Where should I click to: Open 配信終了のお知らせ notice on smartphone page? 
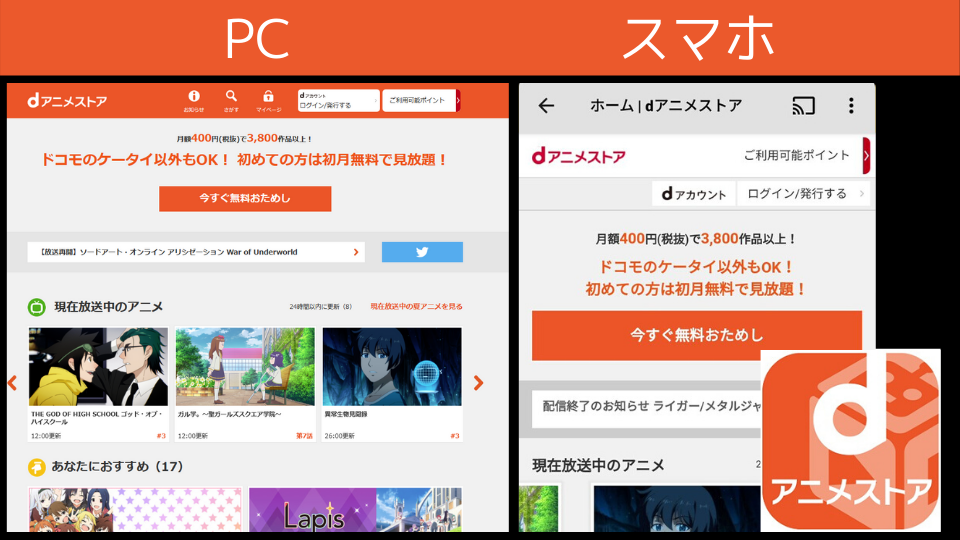point(647,407)
